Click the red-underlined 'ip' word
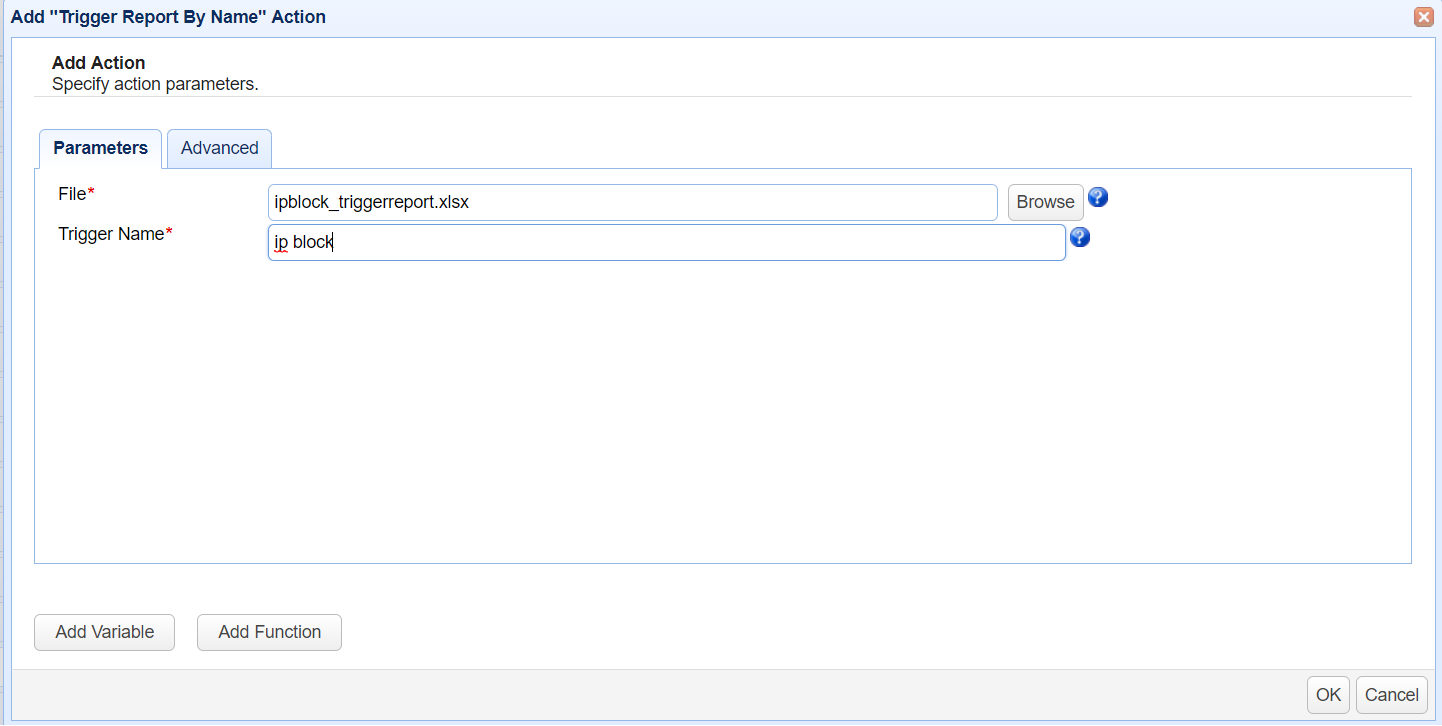The width and height of the screenshot is (1442, 726). 281,242
